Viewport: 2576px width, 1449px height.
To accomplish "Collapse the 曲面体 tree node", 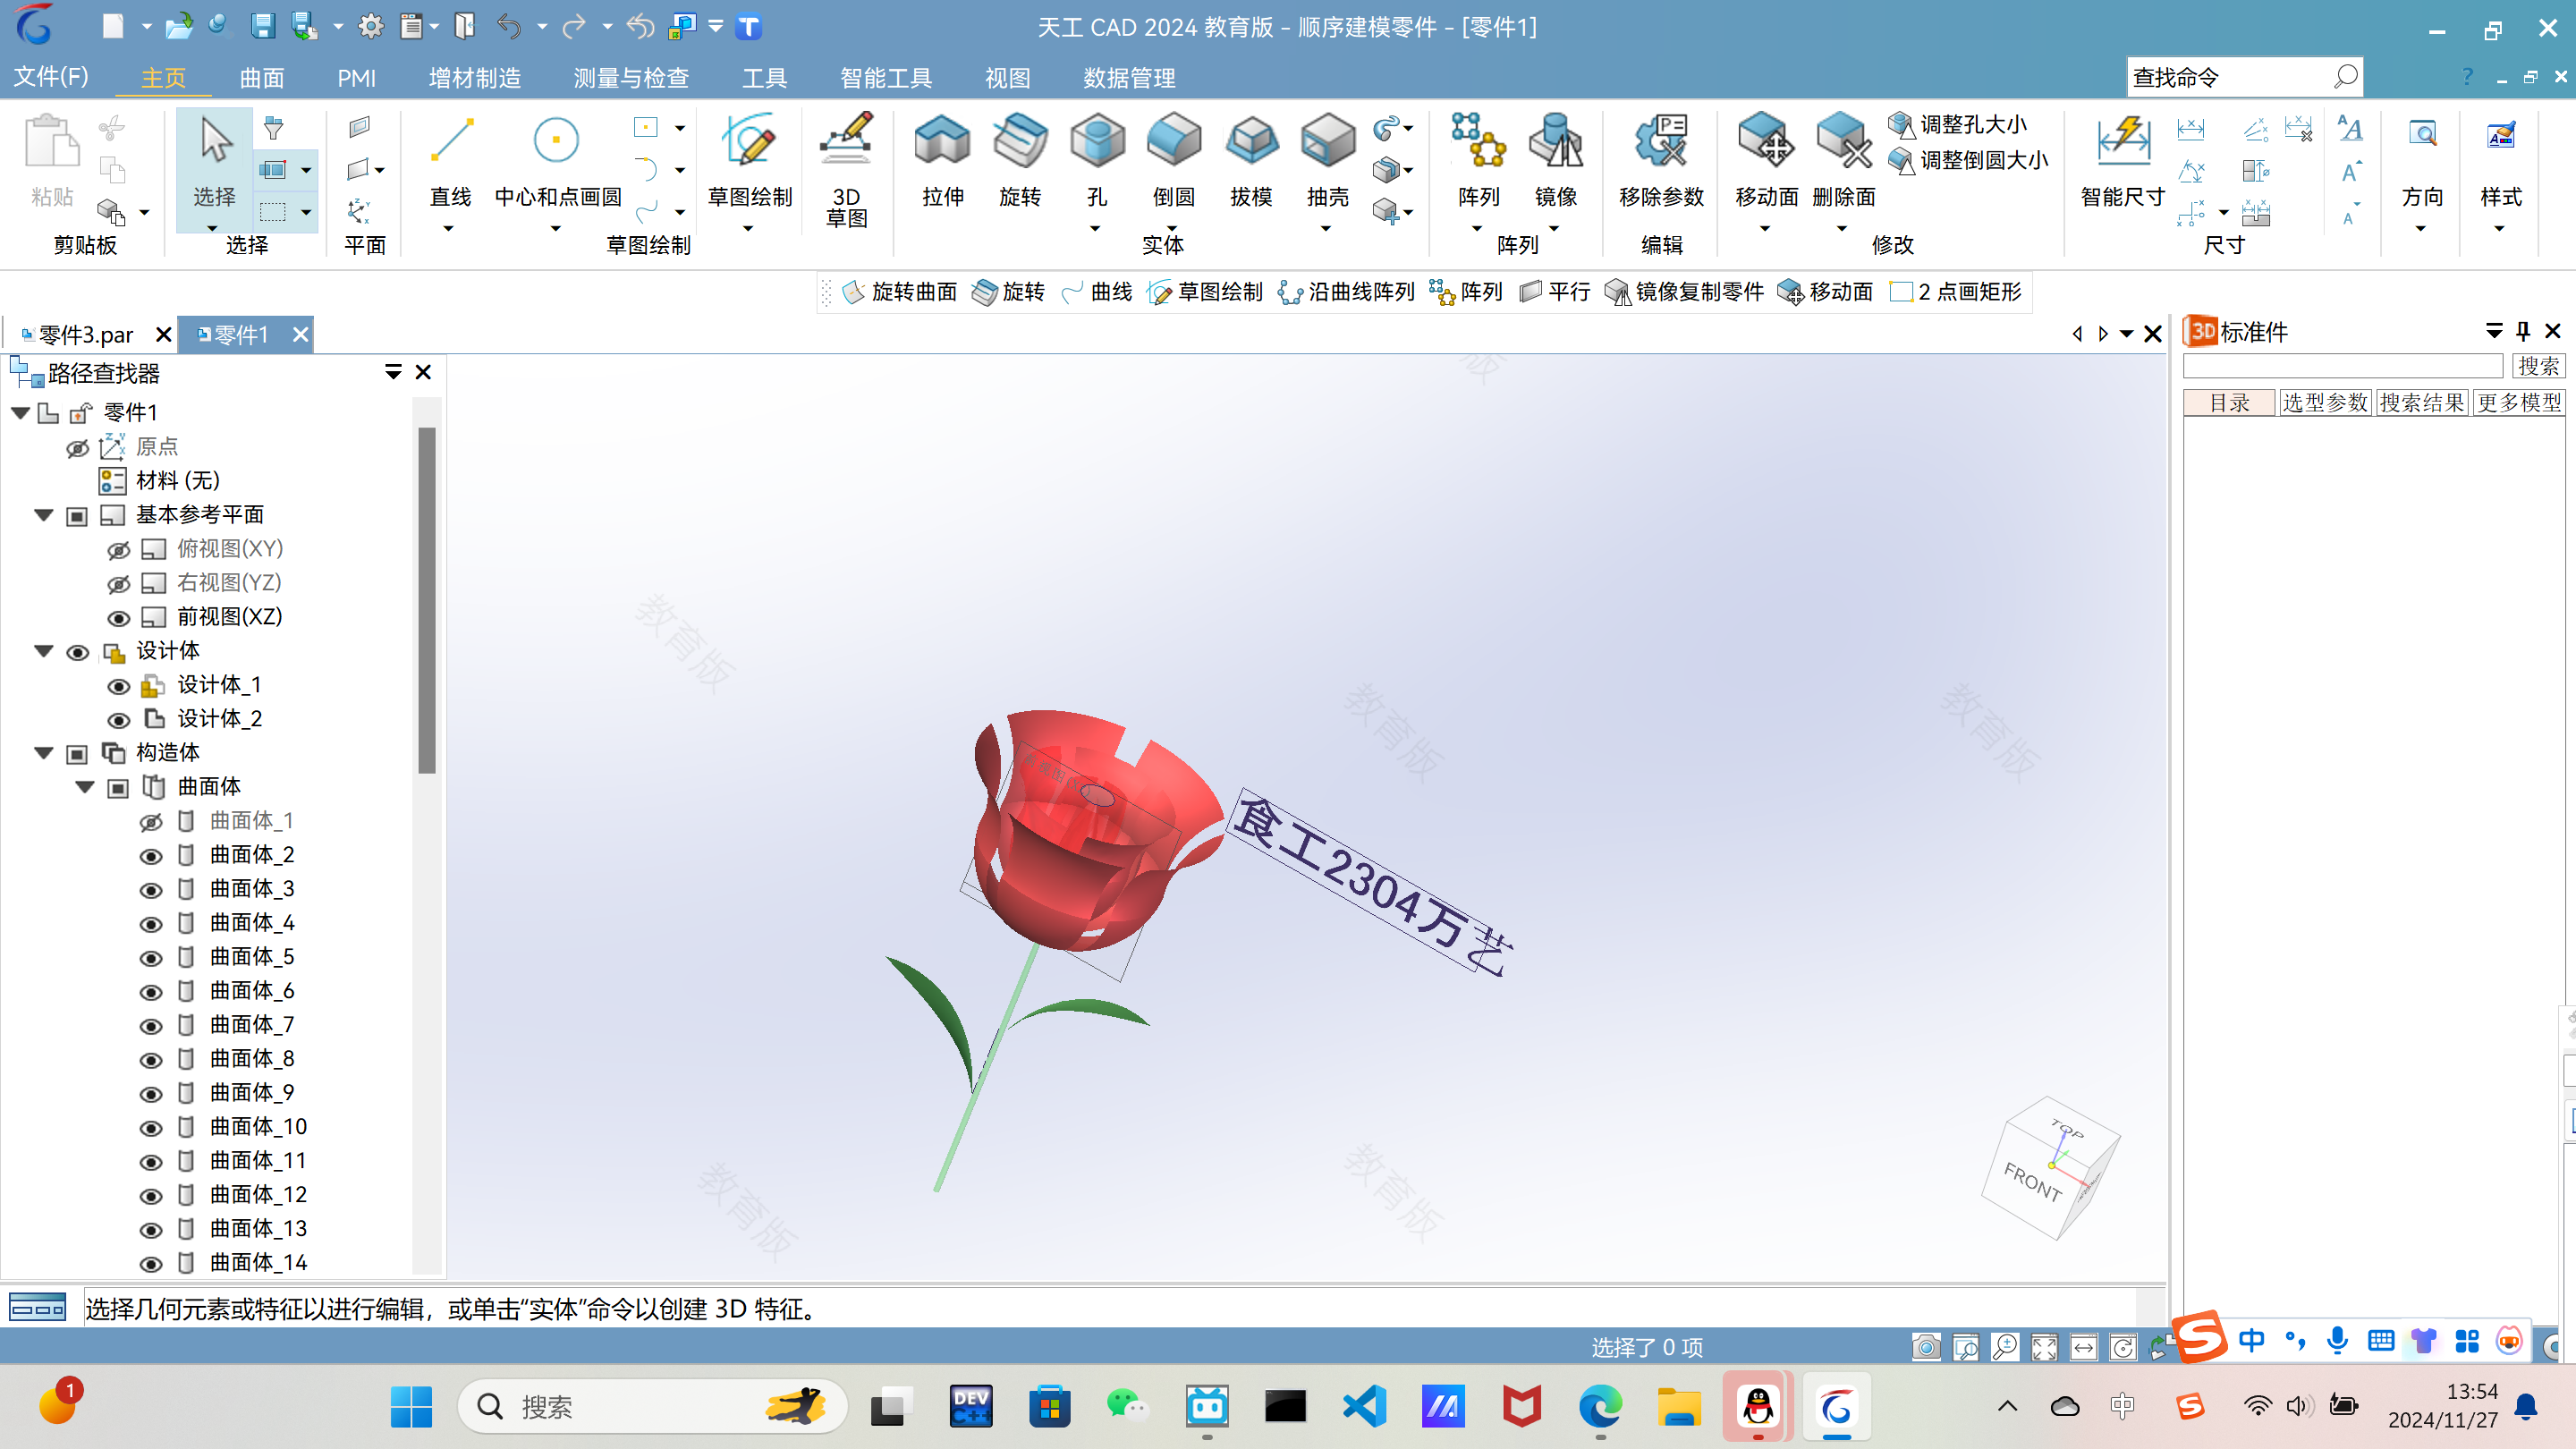I will [x=85, y=787].
